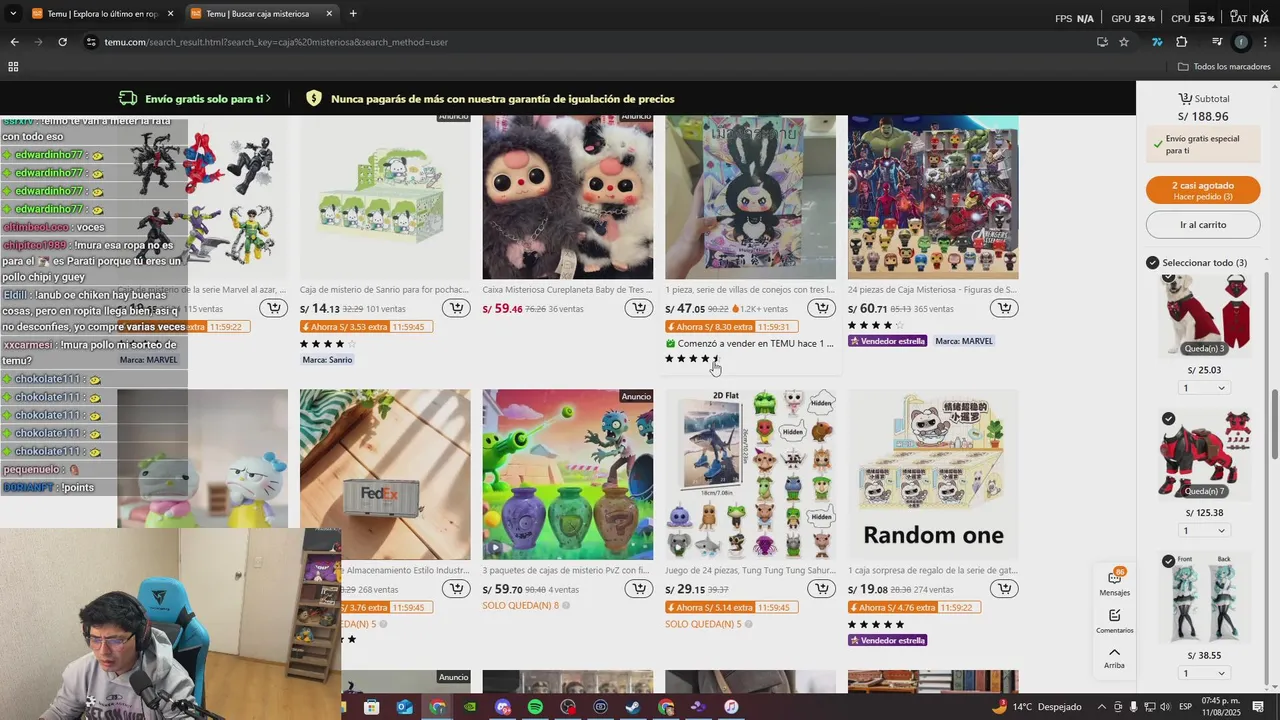Close the Temu Explora lo último tab

tap(170, 14)
